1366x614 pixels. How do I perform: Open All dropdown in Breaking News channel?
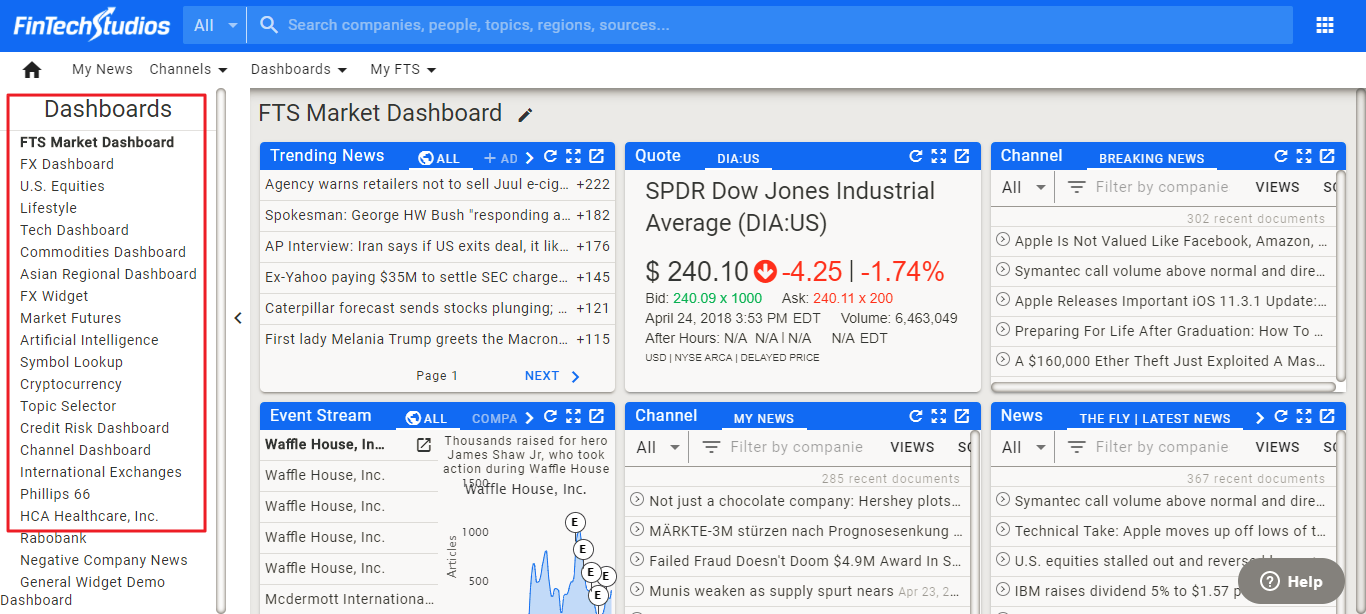1024,188
